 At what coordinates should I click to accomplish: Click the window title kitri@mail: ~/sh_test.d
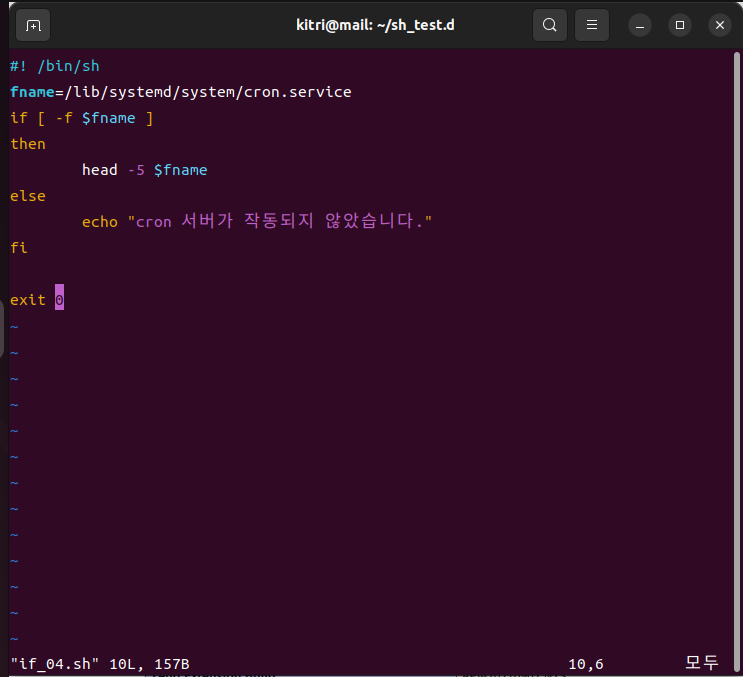pyautogui.click(x=375, y=25)
